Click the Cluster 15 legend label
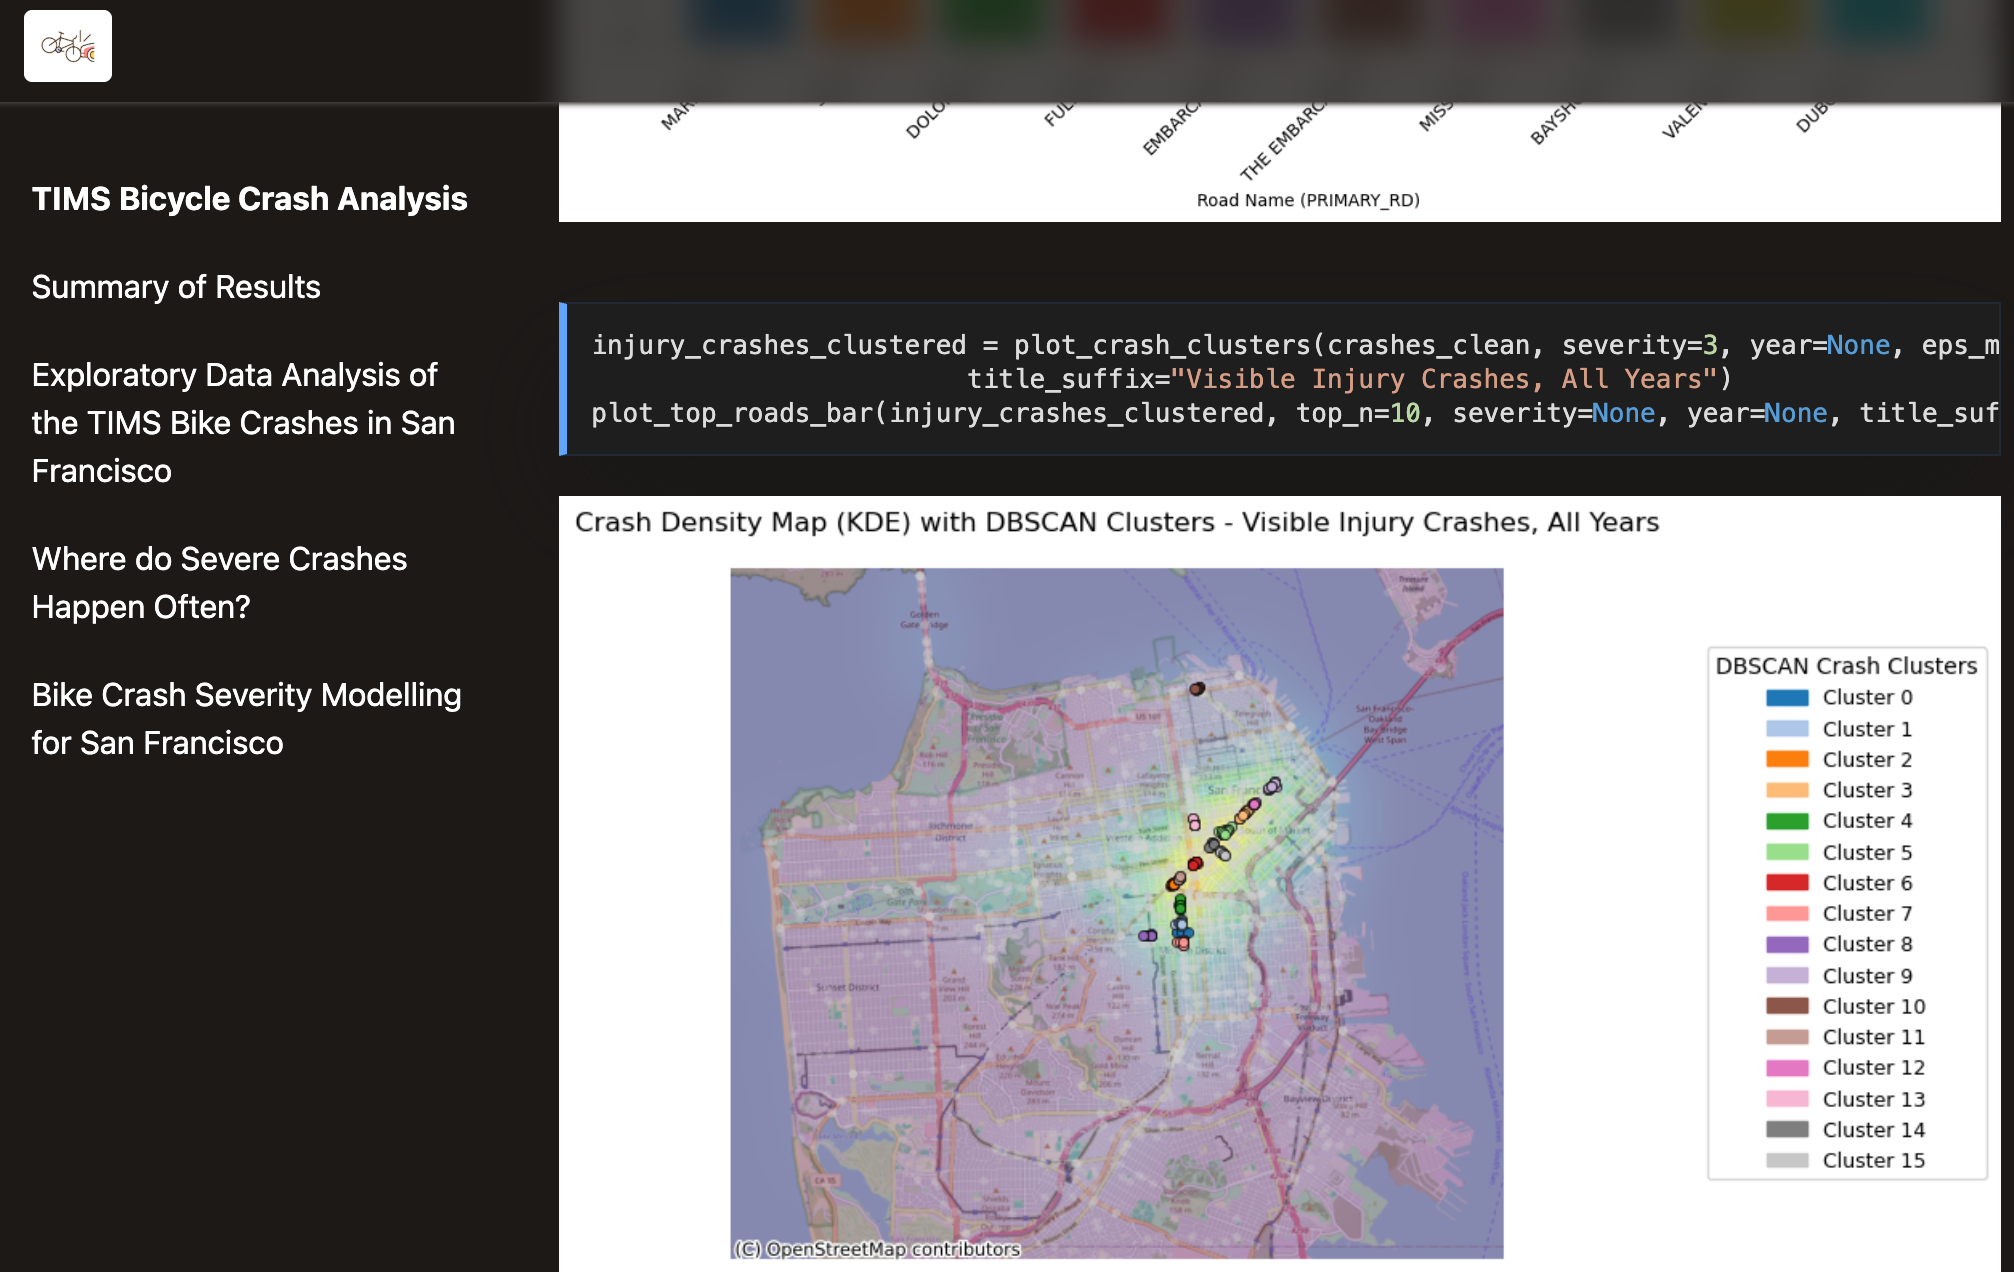Viewport: 2014px width, 1272px height. click(x=1873, y=1160)
